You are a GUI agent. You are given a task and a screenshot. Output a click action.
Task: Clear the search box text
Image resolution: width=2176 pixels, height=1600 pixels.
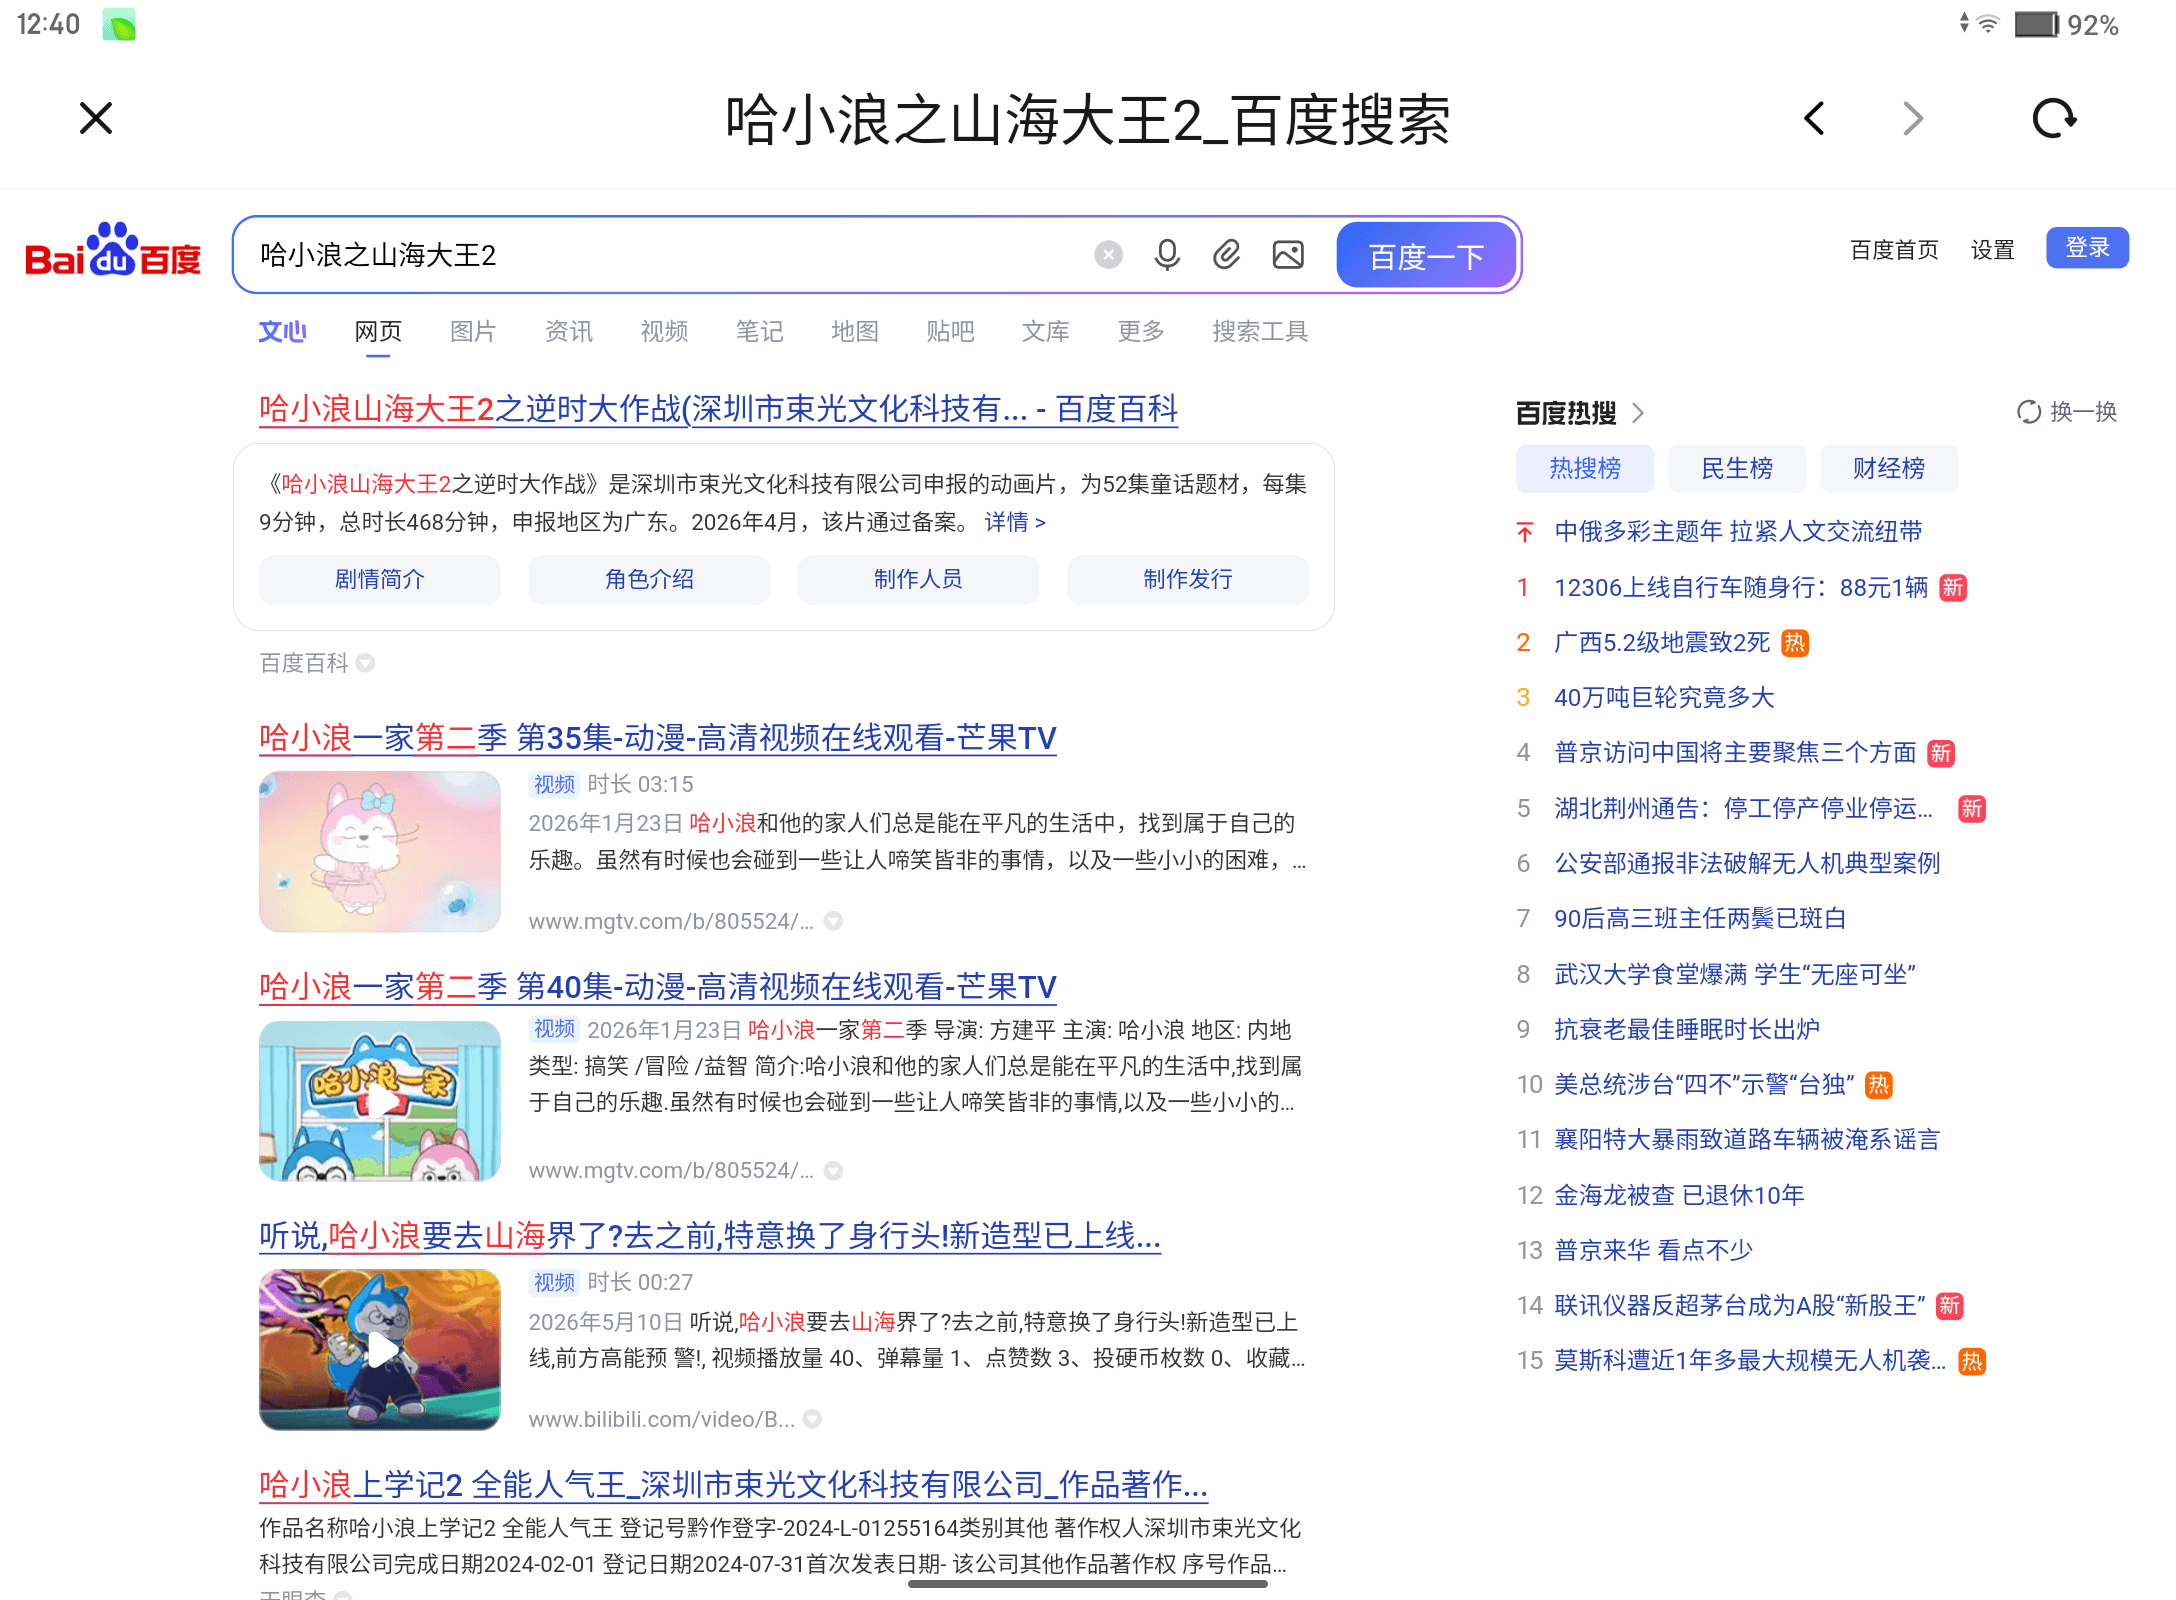coord(1108,255)
